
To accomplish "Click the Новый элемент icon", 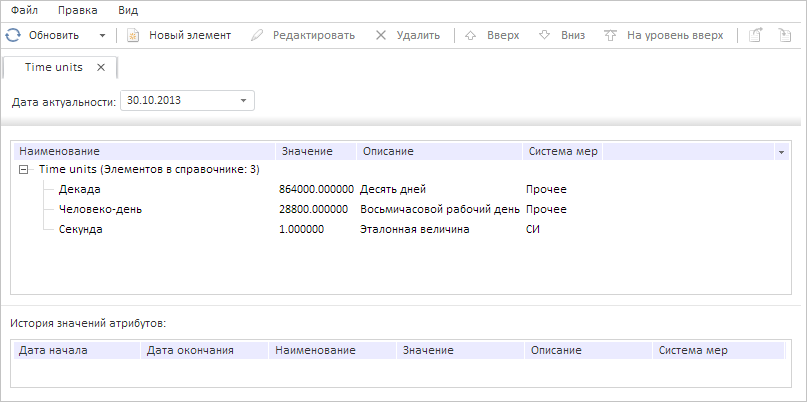I will 132,35.
